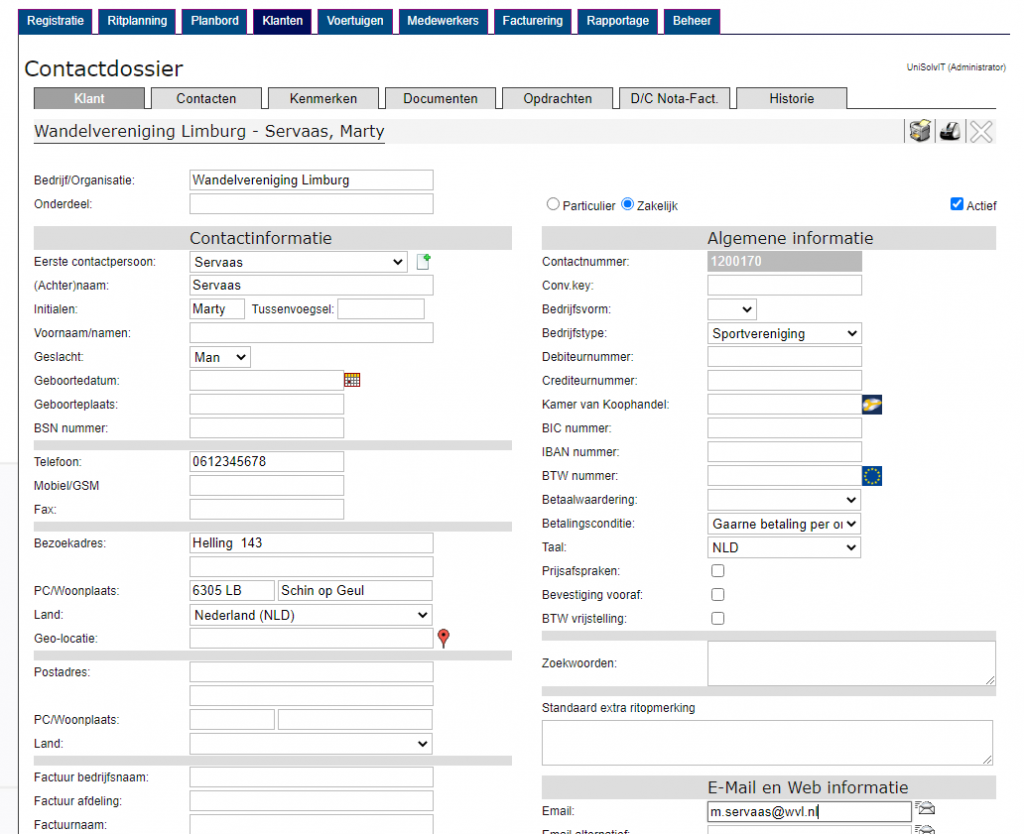Screen dimensions: 1024x834
Task: Open the Betalingsconditie dropdown
Action: (784, 524)
